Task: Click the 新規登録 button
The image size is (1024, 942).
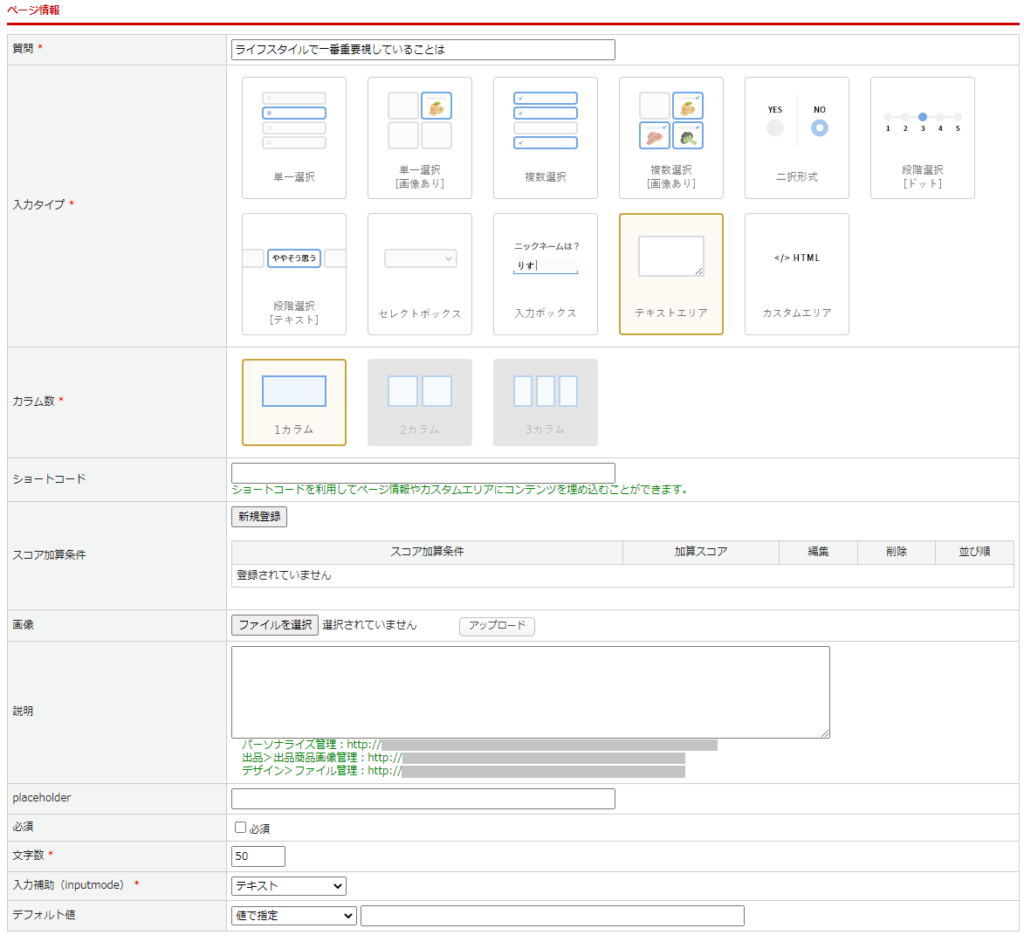Action: (x=259, y=517)
